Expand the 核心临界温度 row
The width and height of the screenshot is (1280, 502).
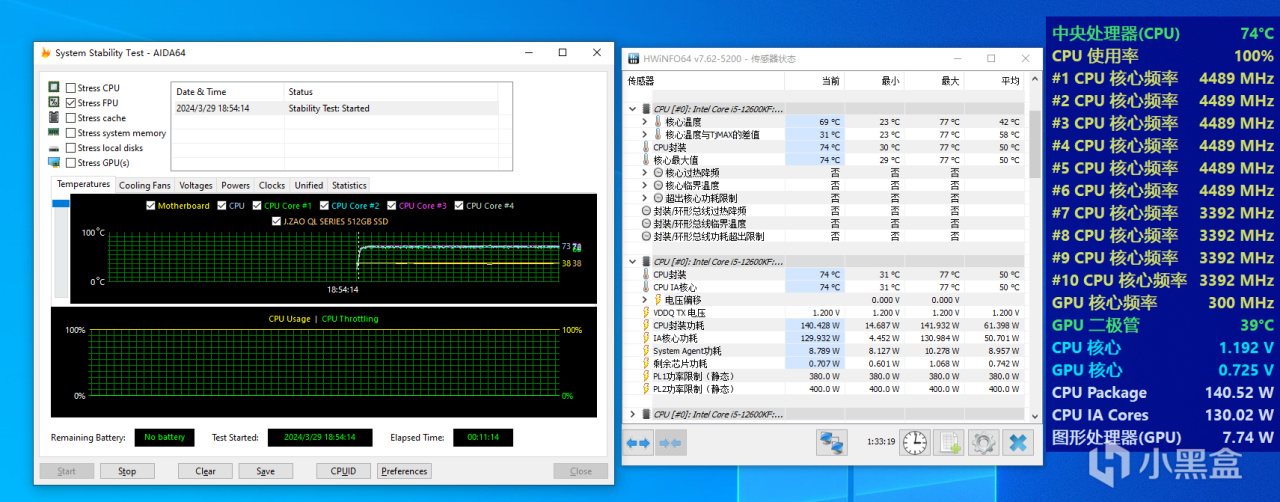645,185
